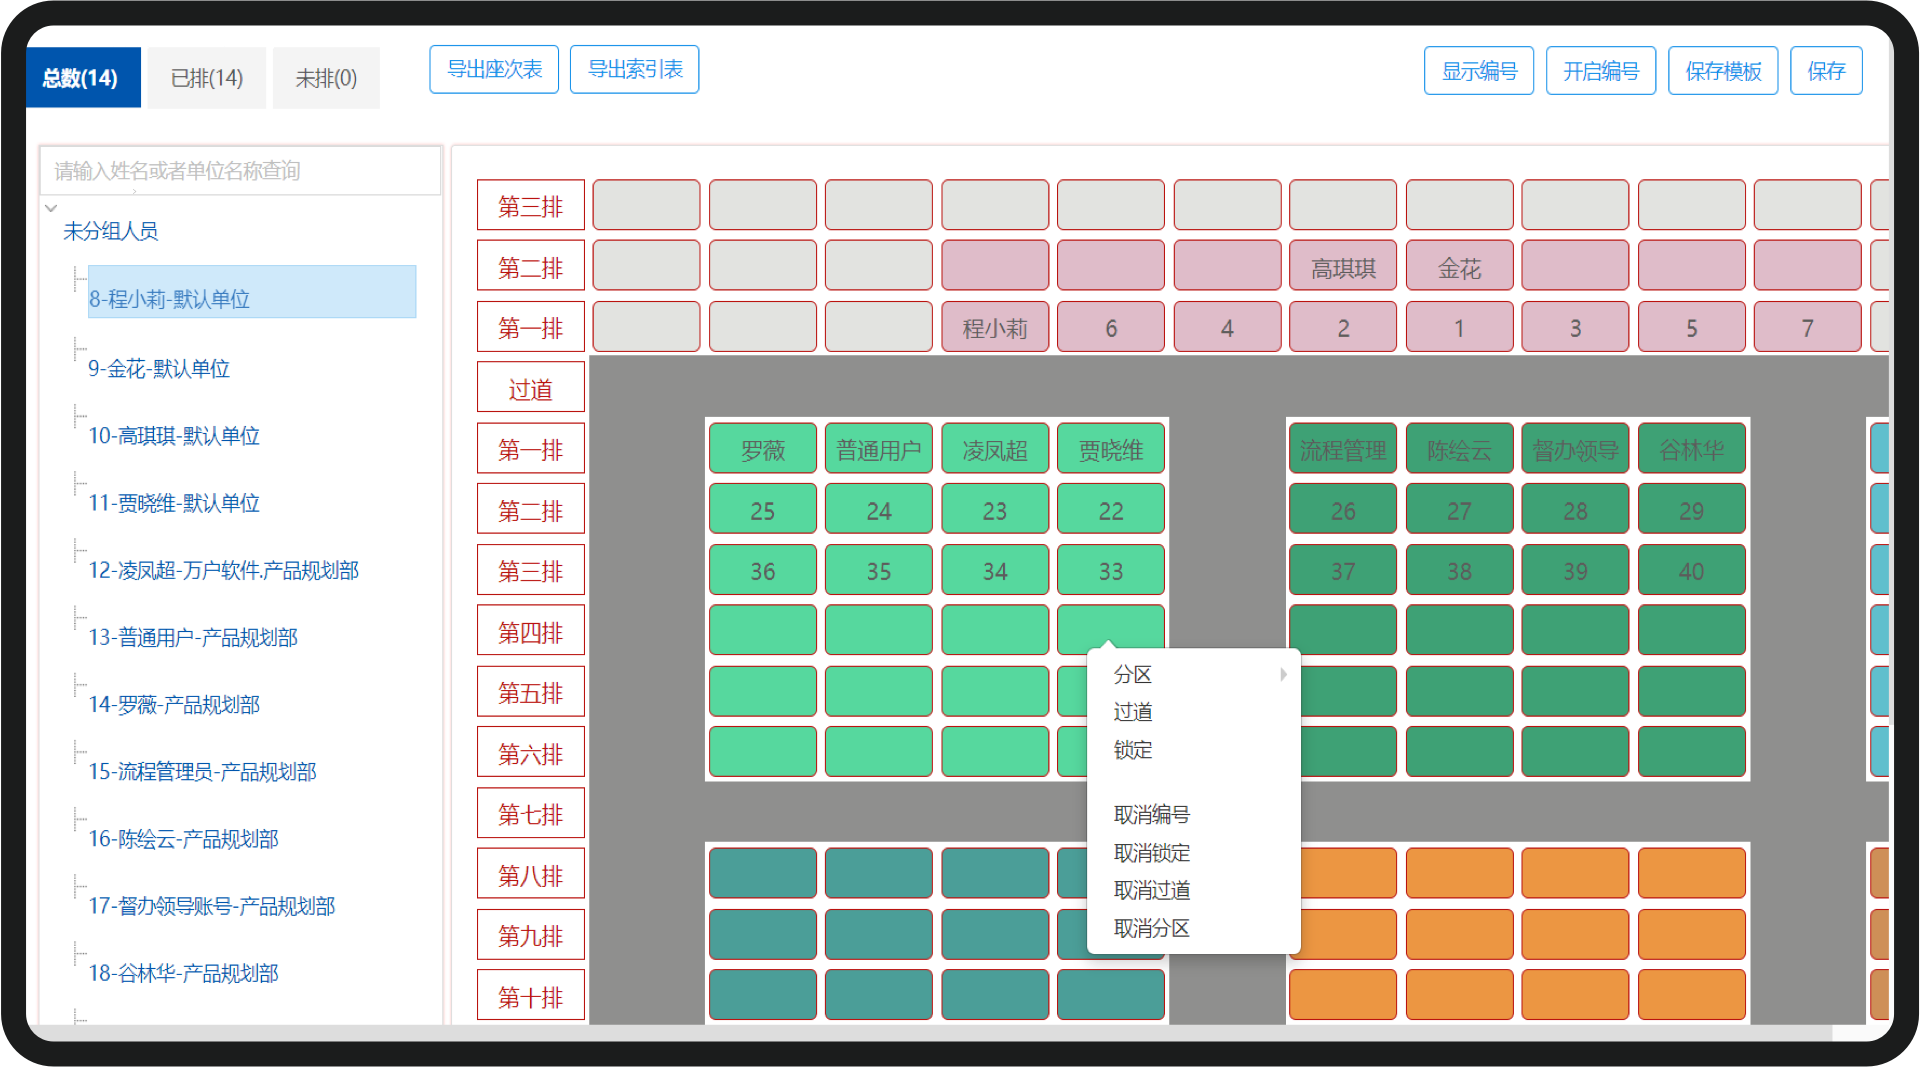Select 9-金花-默认单位 in the person tree
The width and height of the screenshot is (1920, 1067).
[159, 369]
